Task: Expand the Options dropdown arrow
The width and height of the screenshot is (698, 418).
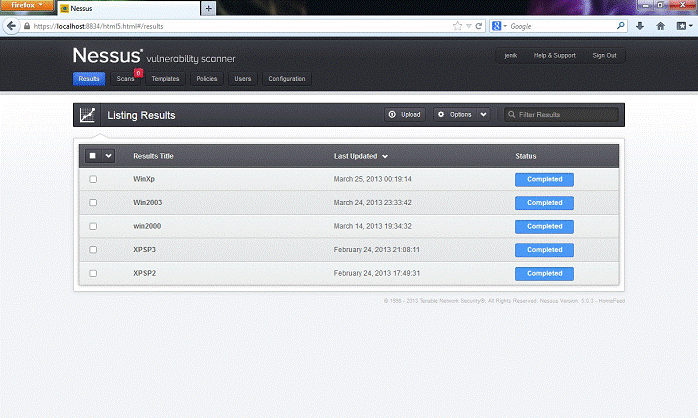Action: tap(483, 114)
